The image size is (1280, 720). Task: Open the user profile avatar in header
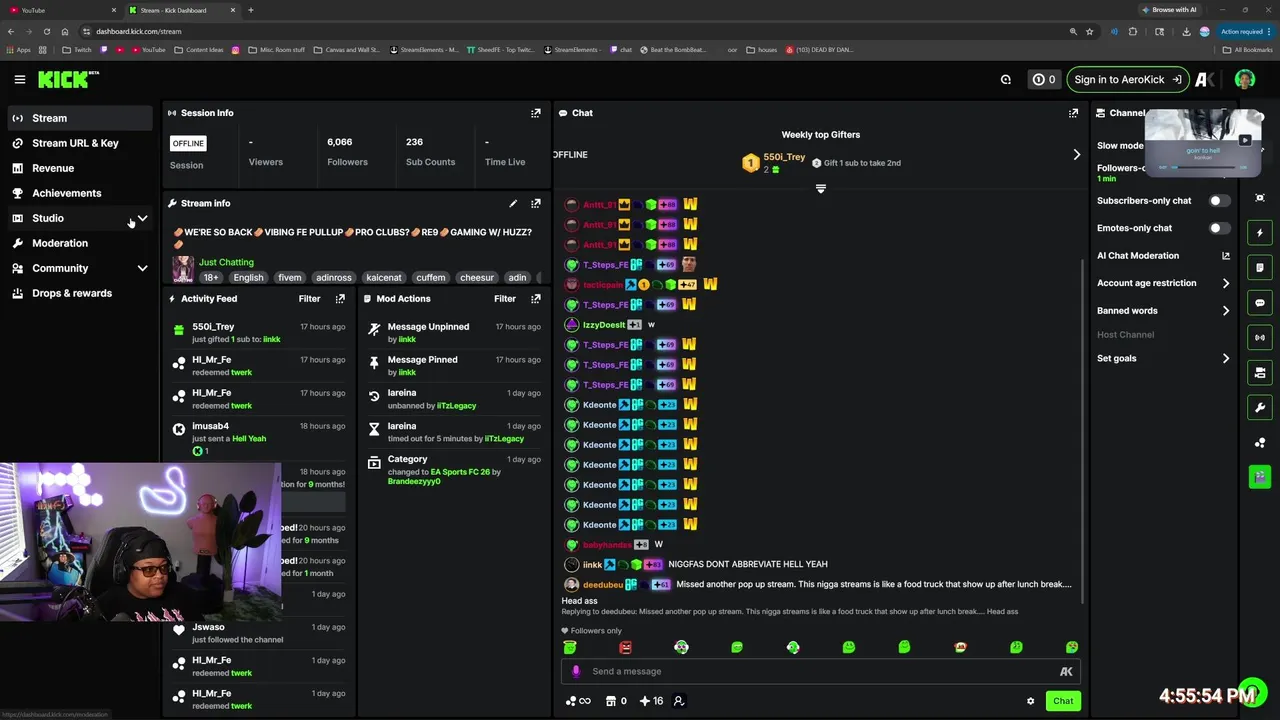tap(1244, 79)
